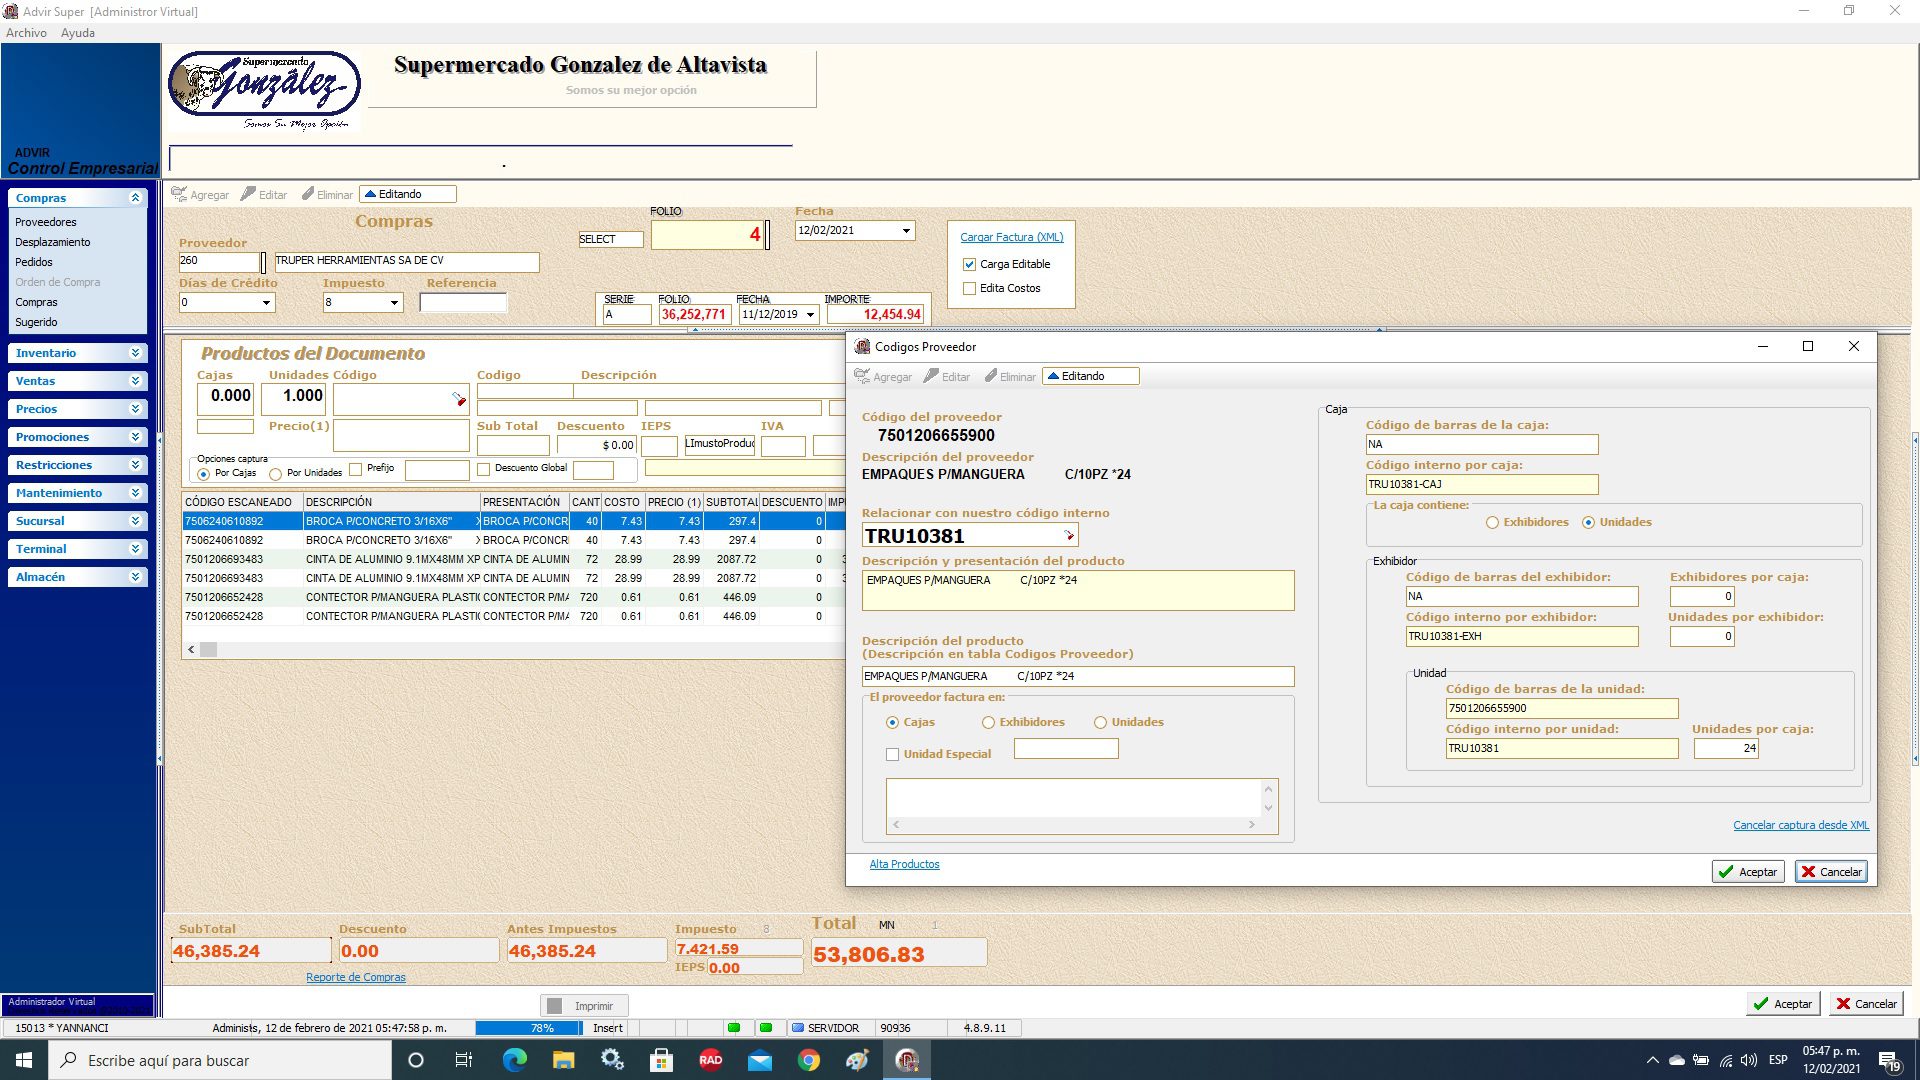This screenshot has height=1080, width=1920.
Task: Open Reporte de Compras link
Action: tap(356, 977)
